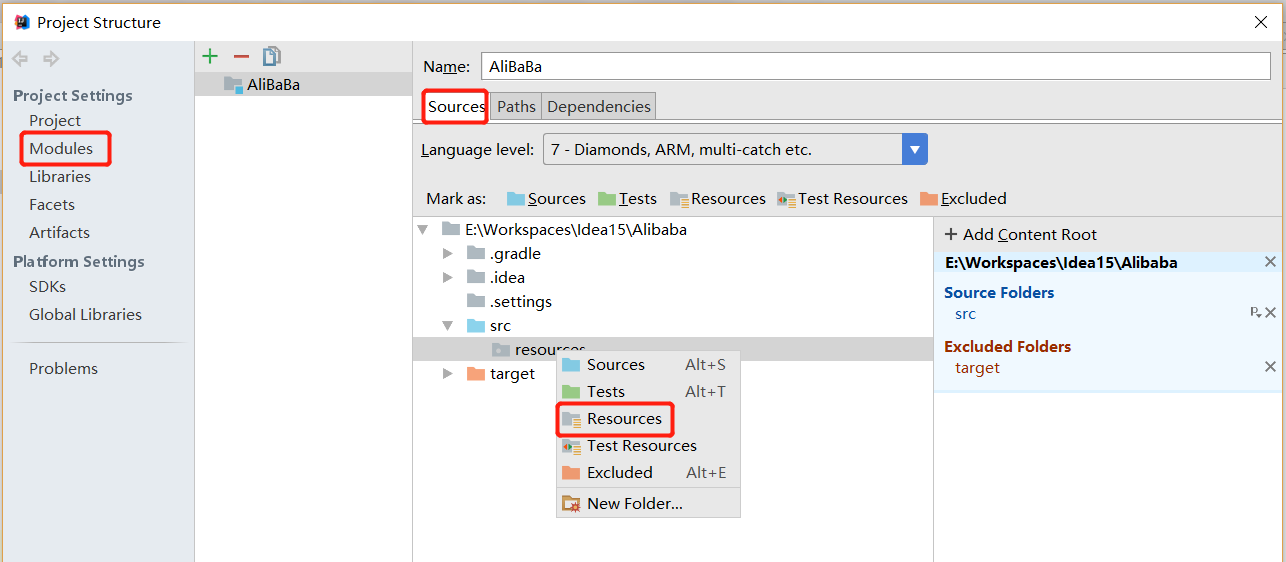Click the green plus Add module icon
The width and height of the screenshot is (1286, 562).
pos(210,57)
